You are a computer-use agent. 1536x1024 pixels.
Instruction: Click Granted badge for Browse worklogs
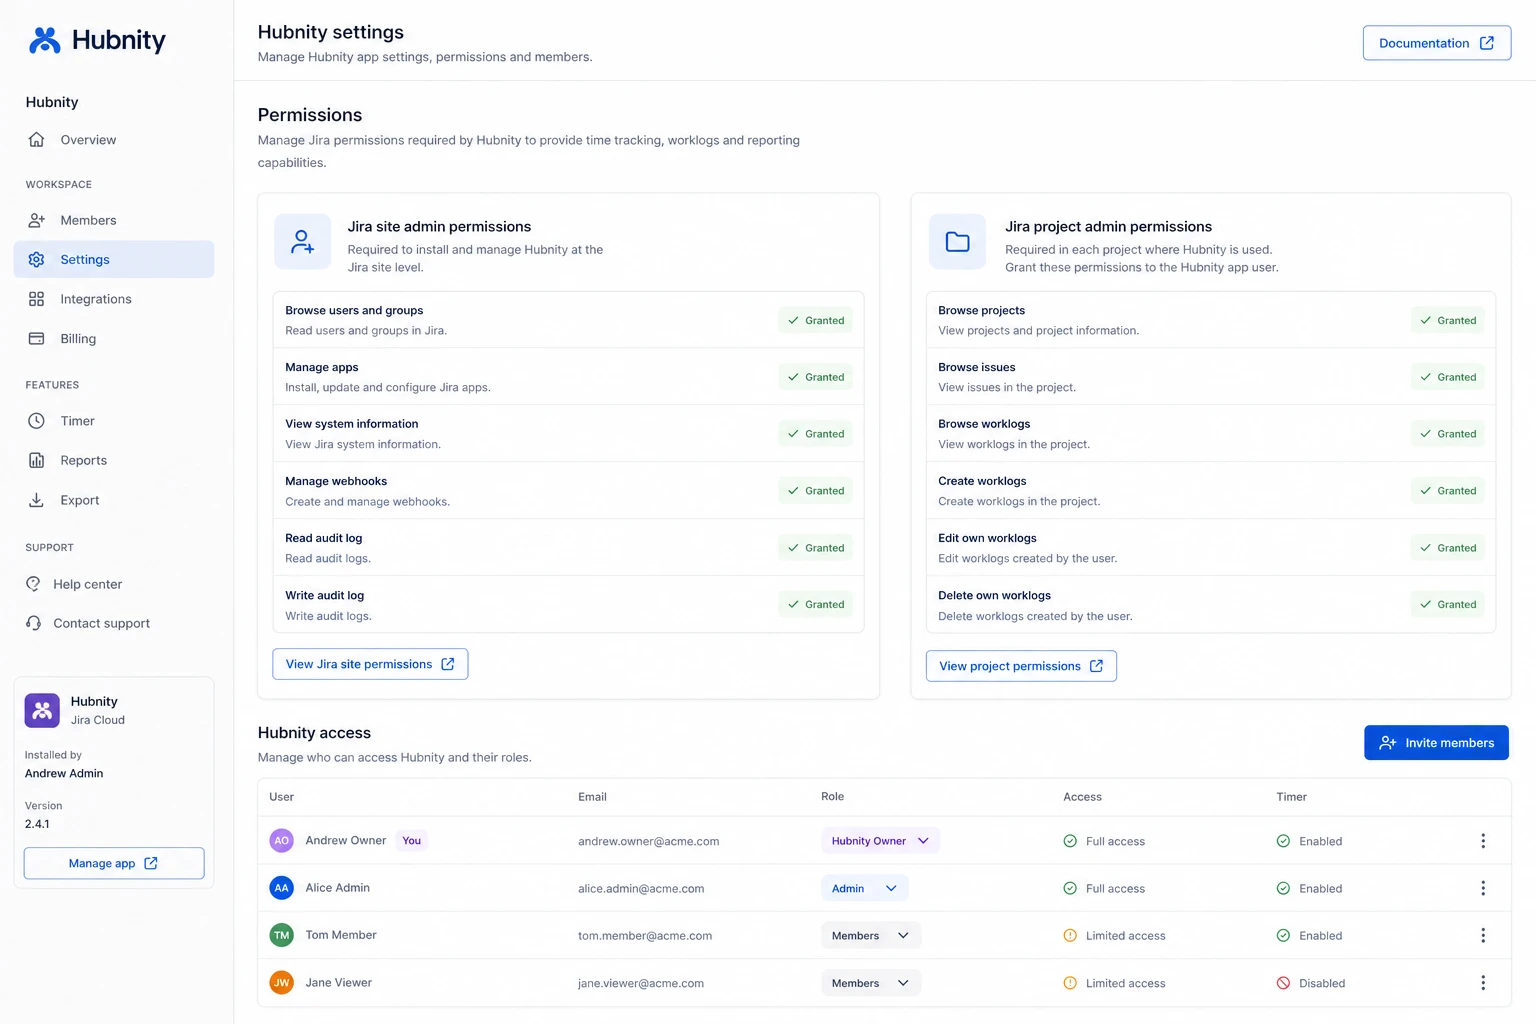[1448, 434]
